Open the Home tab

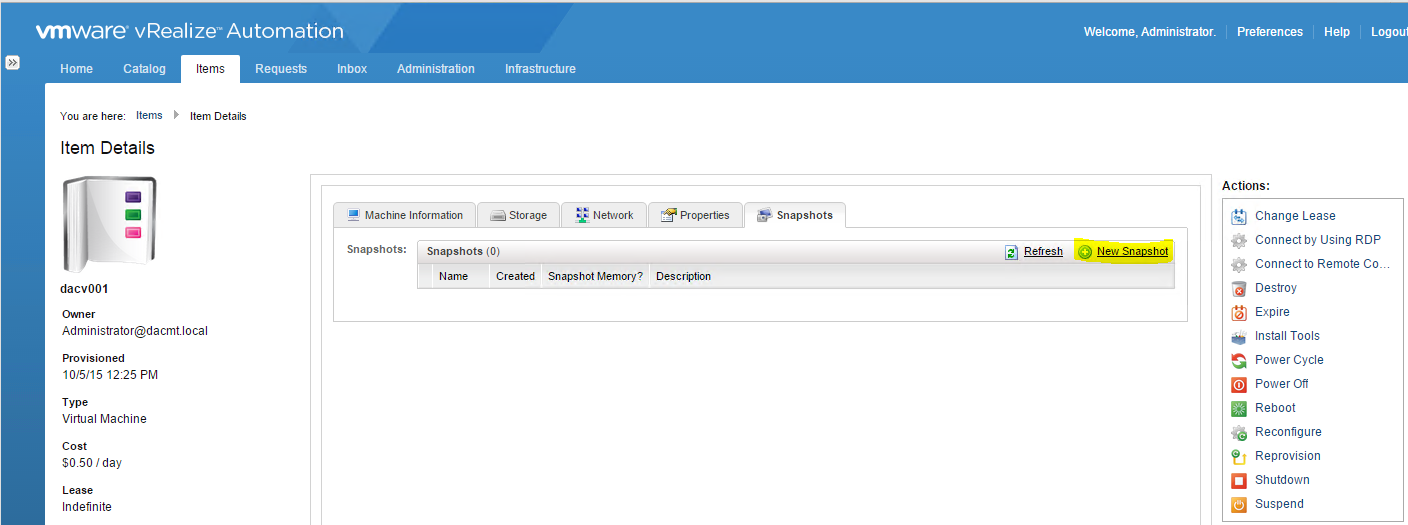coord(76,69)
